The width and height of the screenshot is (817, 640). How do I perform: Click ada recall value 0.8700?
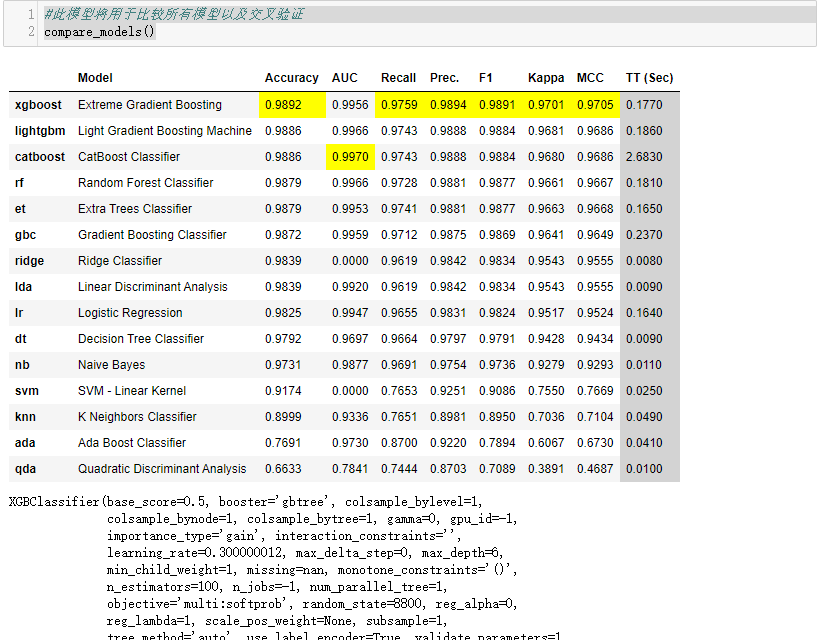[x=399, y=443]
